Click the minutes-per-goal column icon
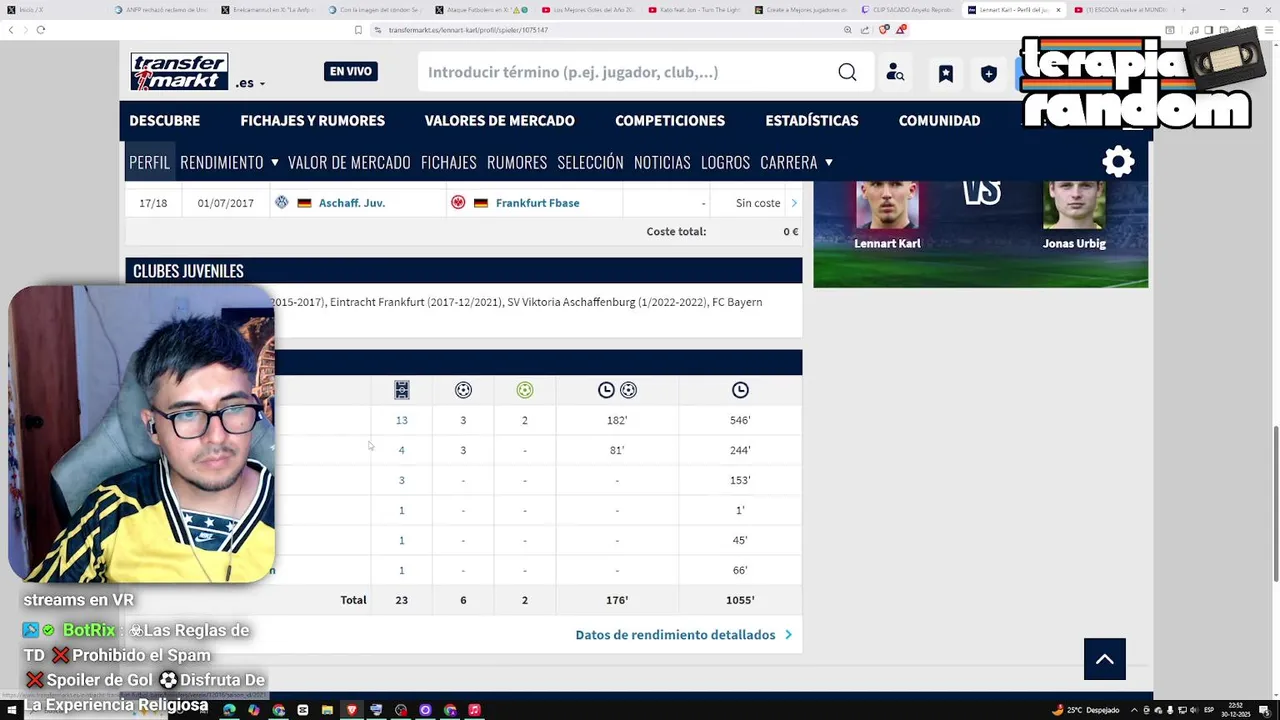1280x720 pixels. click(617, 390)
